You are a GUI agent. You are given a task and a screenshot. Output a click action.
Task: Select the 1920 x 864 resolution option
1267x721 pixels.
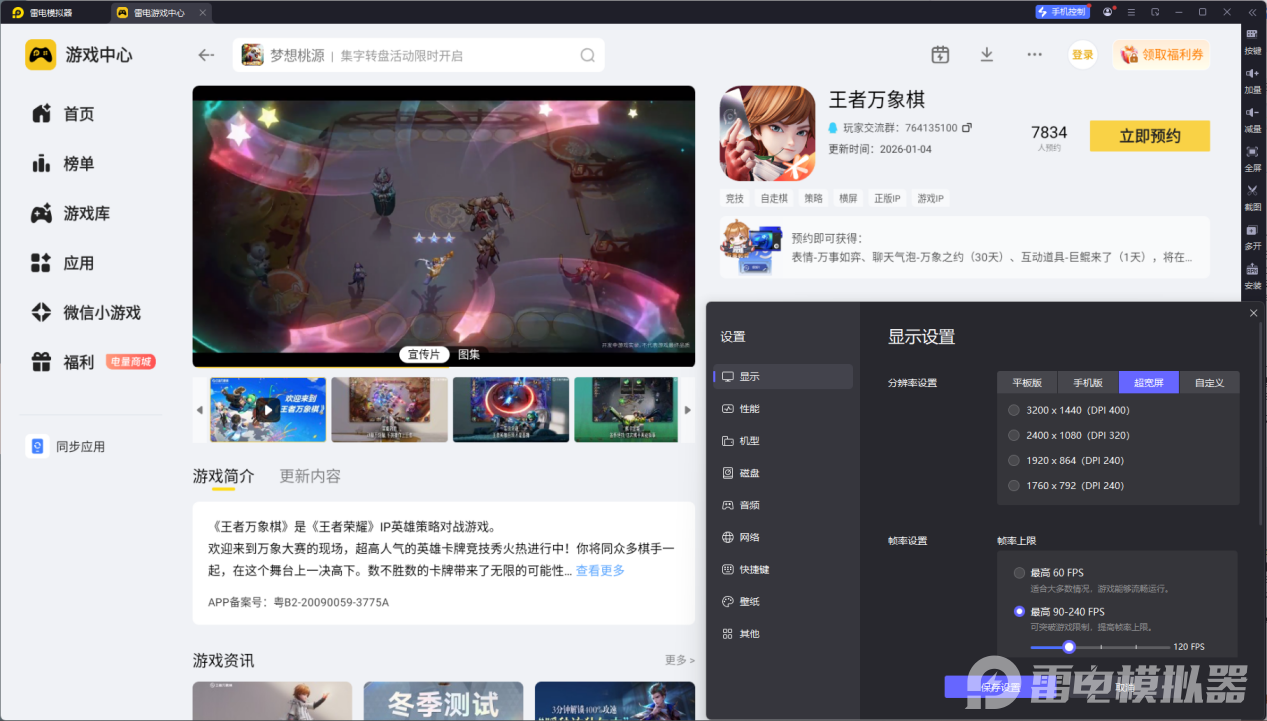(x=1066, y=460)
